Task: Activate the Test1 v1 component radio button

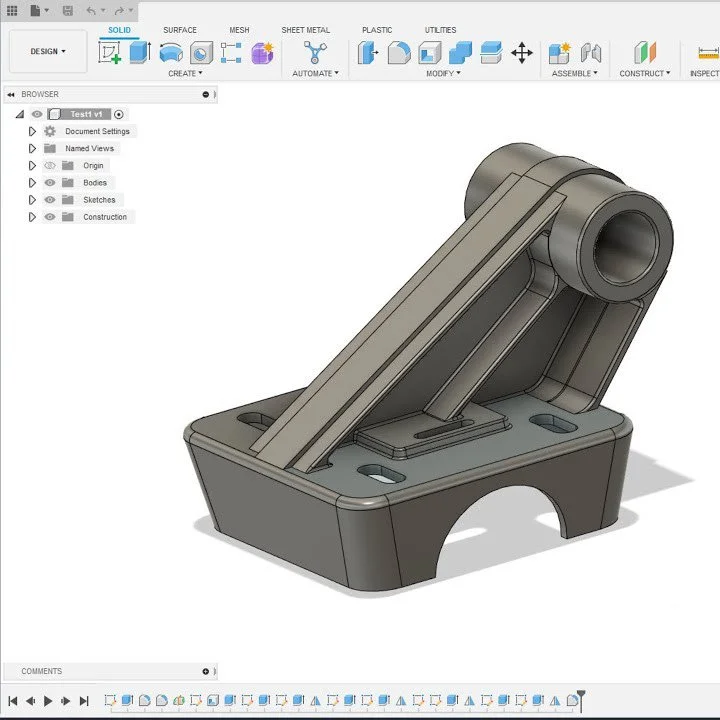Action: (118, 114)
